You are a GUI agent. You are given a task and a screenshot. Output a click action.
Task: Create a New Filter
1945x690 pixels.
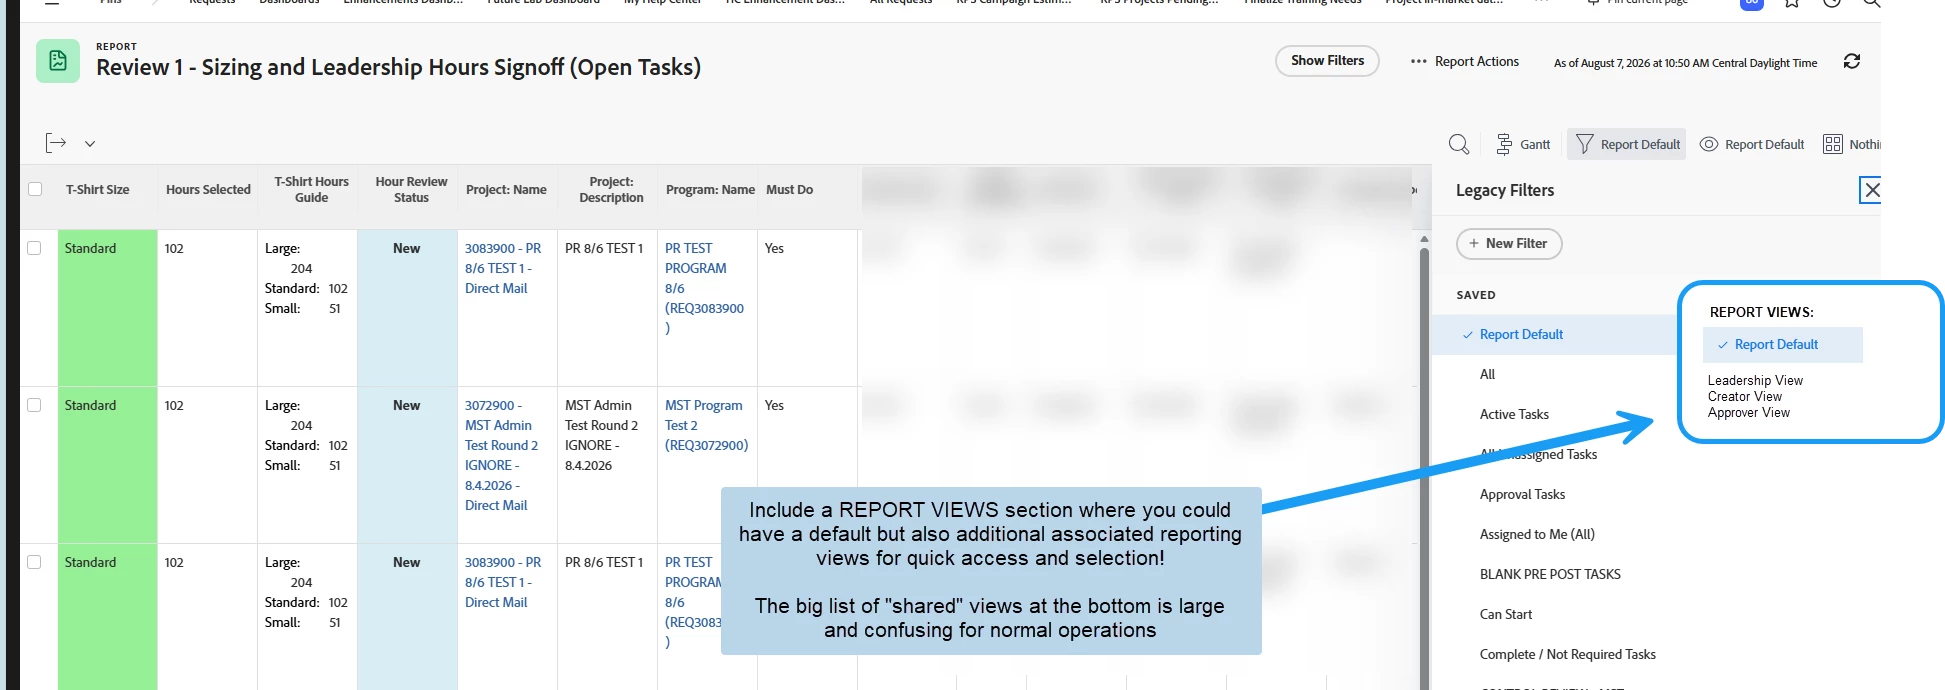[x=1509, y=243]
